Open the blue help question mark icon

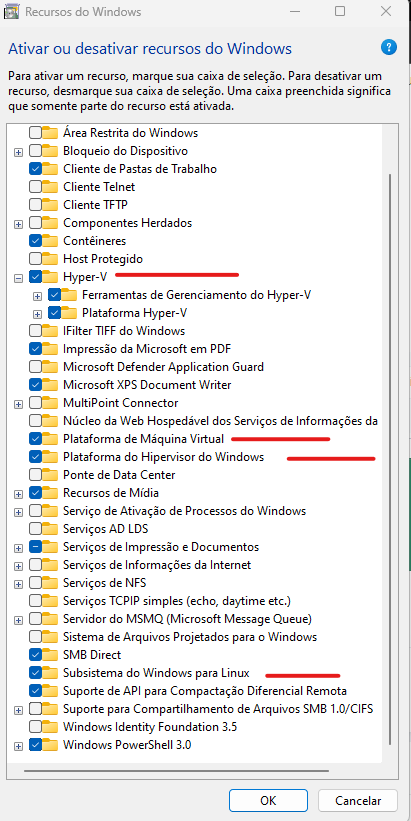(388, 48)
